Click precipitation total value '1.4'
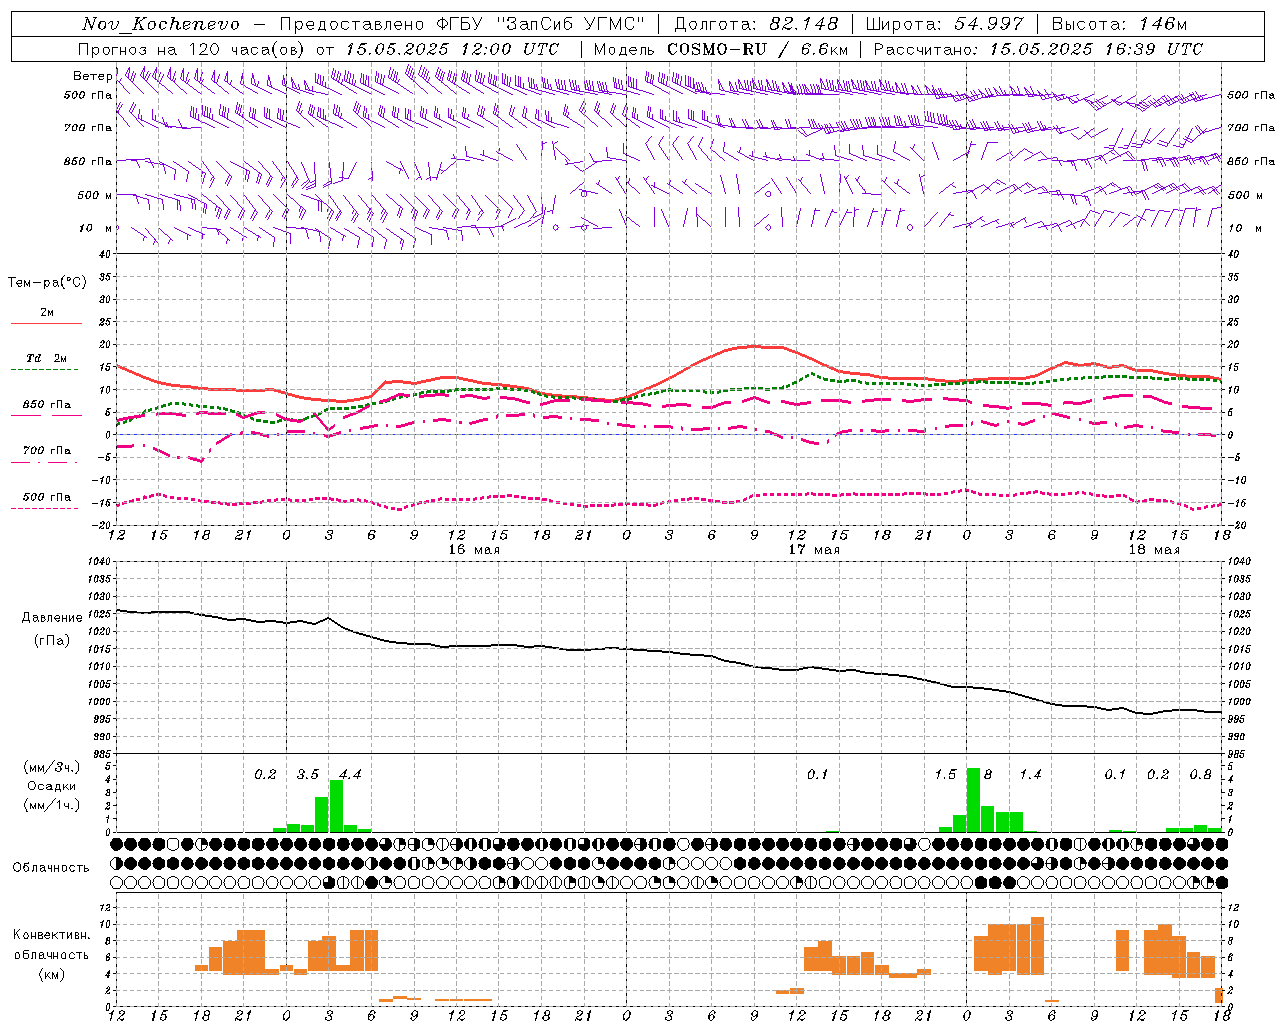 1030,775
